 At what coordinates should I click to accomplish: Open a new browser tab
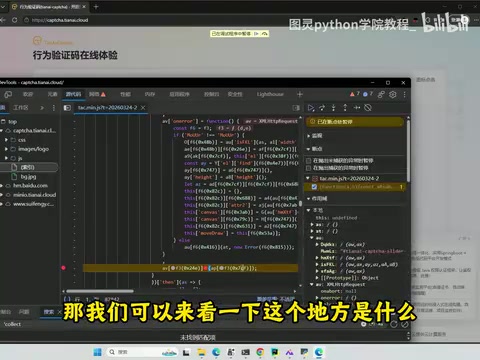pyautogui.click(x=96, y=7)
